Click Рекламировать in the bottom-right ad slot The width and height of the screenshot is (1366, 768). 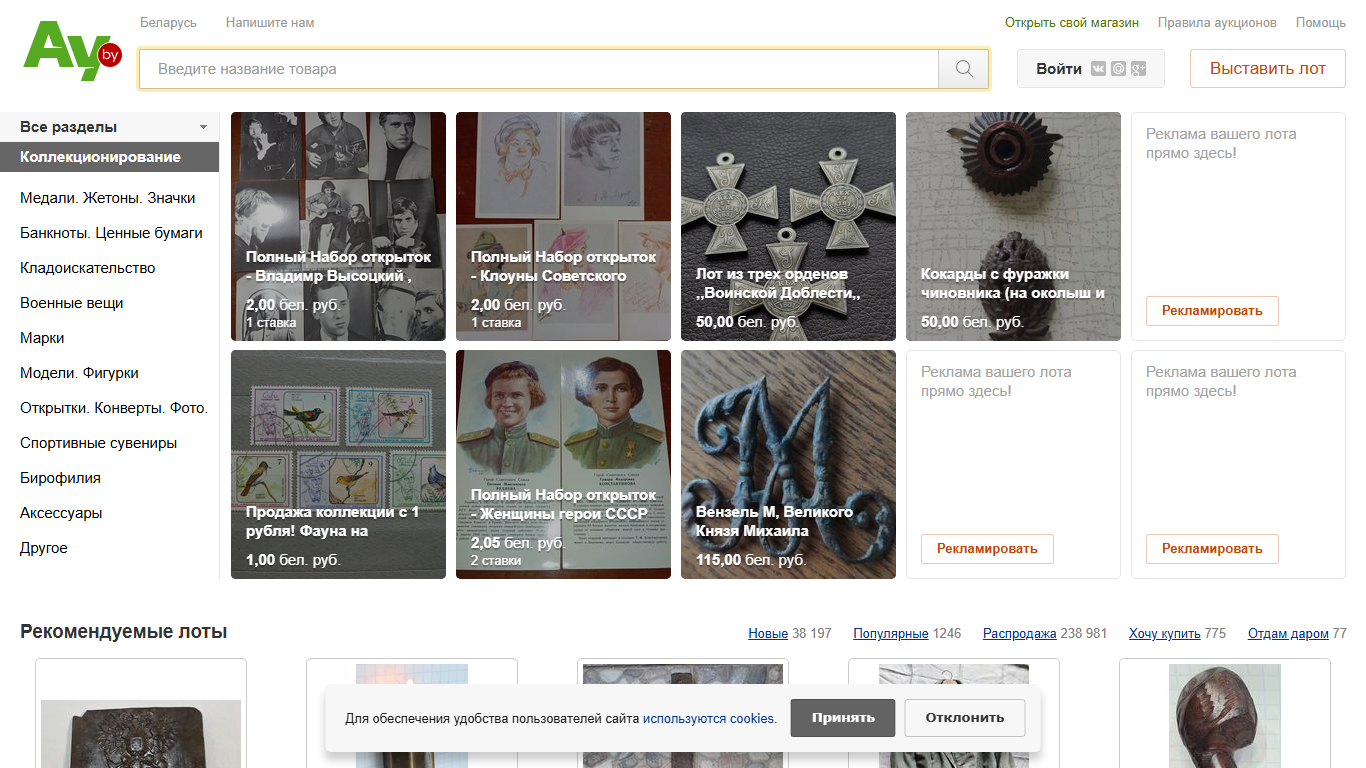[x=1212, y=548]
